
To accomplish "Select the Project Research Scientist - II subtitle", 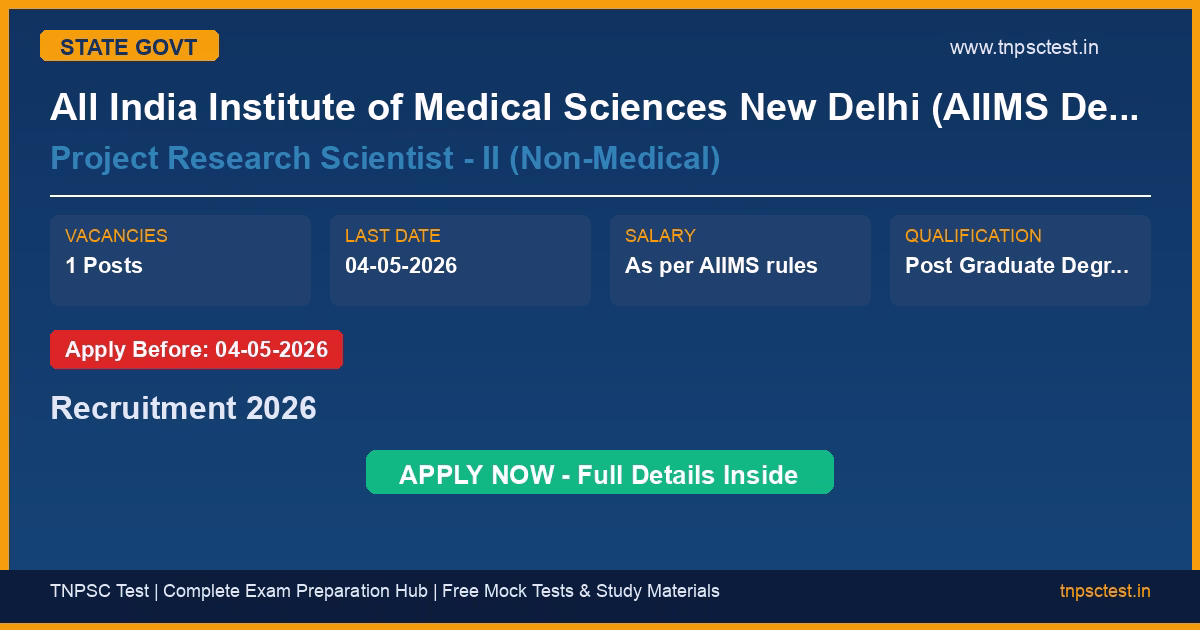I will [385, 158].
